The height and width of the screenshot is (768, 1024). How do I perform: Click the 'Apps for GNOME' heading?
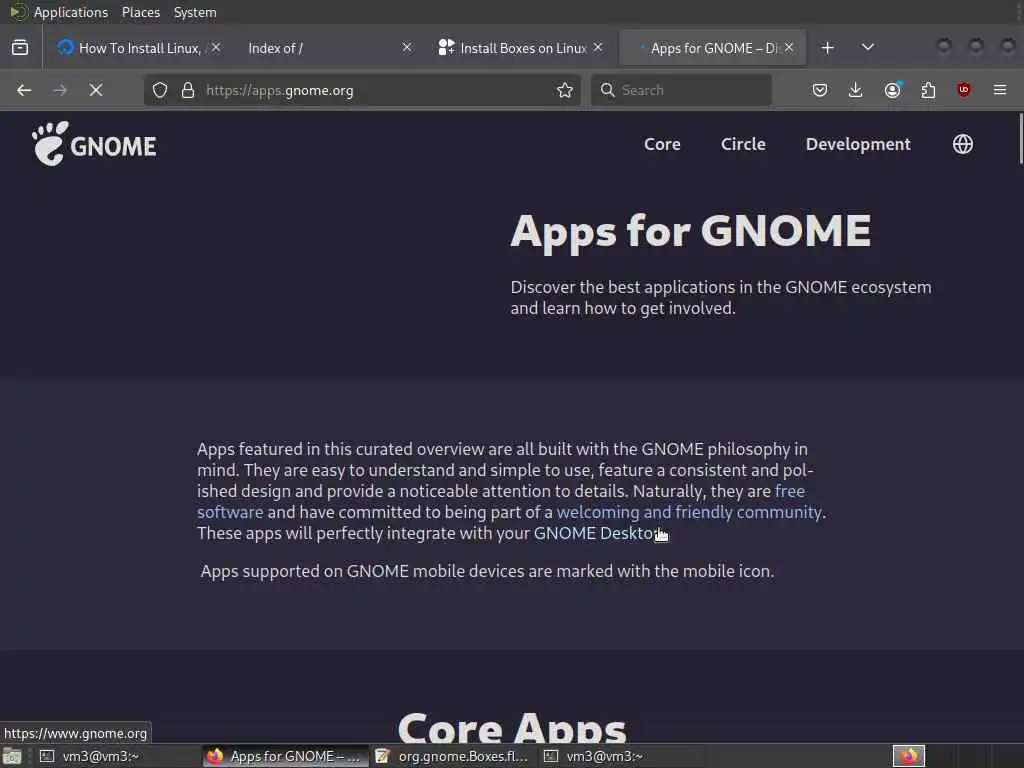click(690, 231)
